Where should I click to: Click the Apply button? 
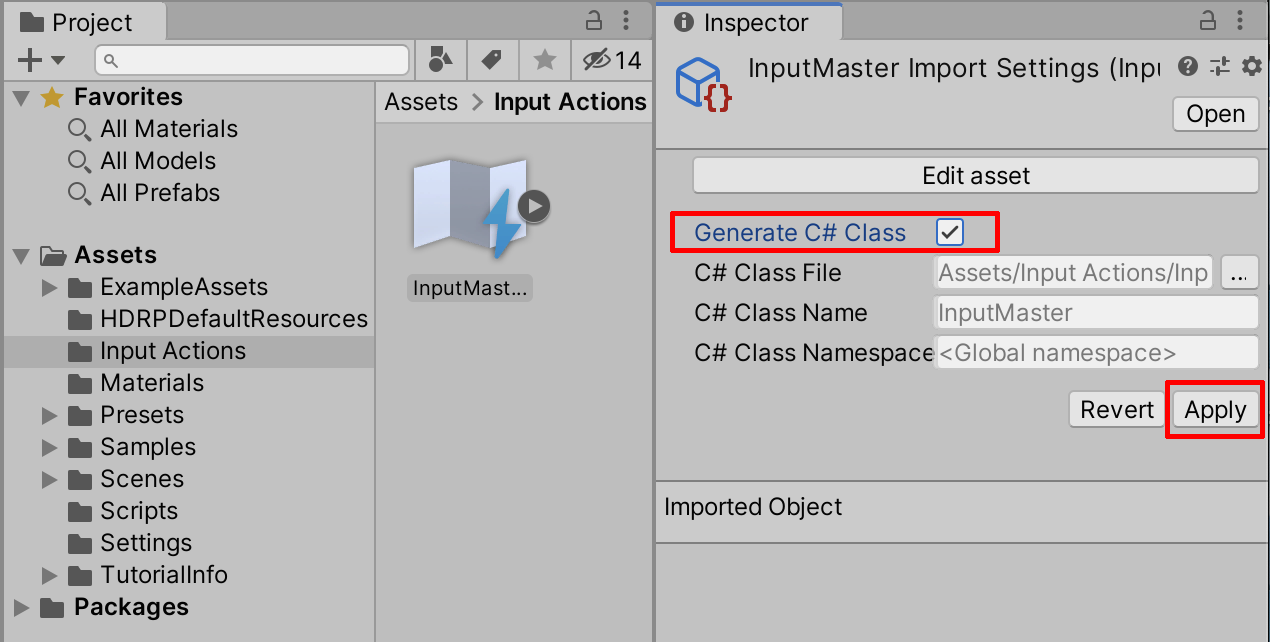(x=1215, y=410)
